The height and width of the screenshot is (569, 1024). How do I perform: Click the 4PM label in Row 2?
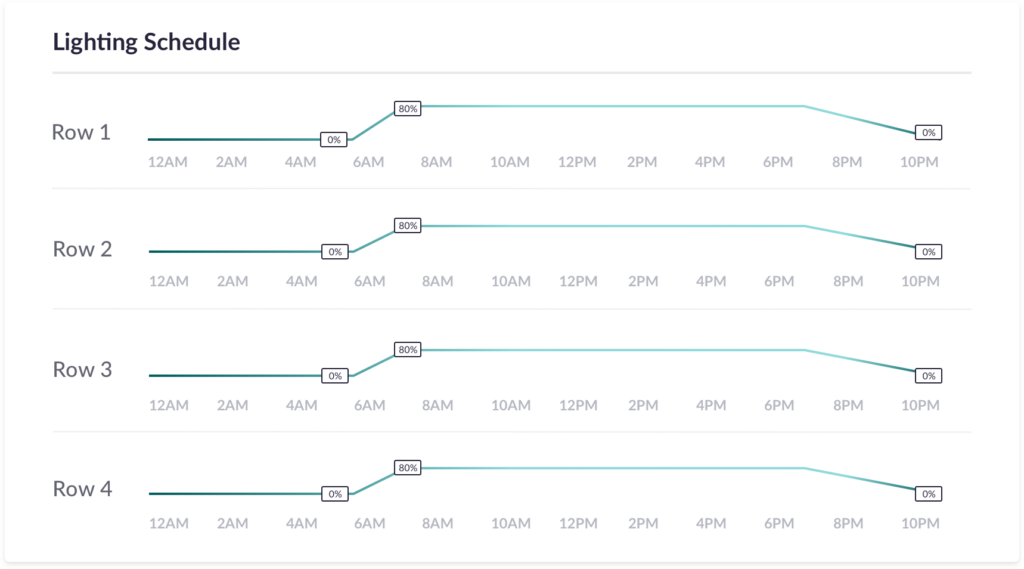pos(711,281)
